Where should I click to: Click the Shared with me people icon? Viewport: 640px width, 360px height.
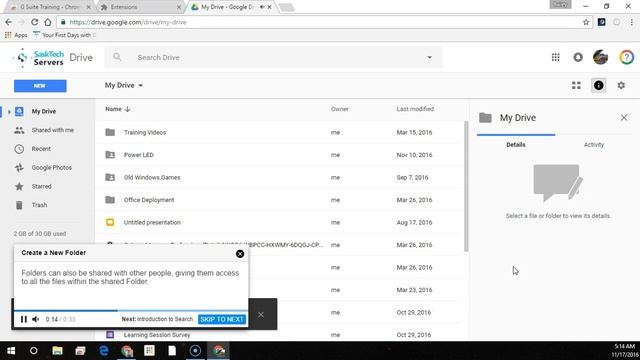[19, 130]
